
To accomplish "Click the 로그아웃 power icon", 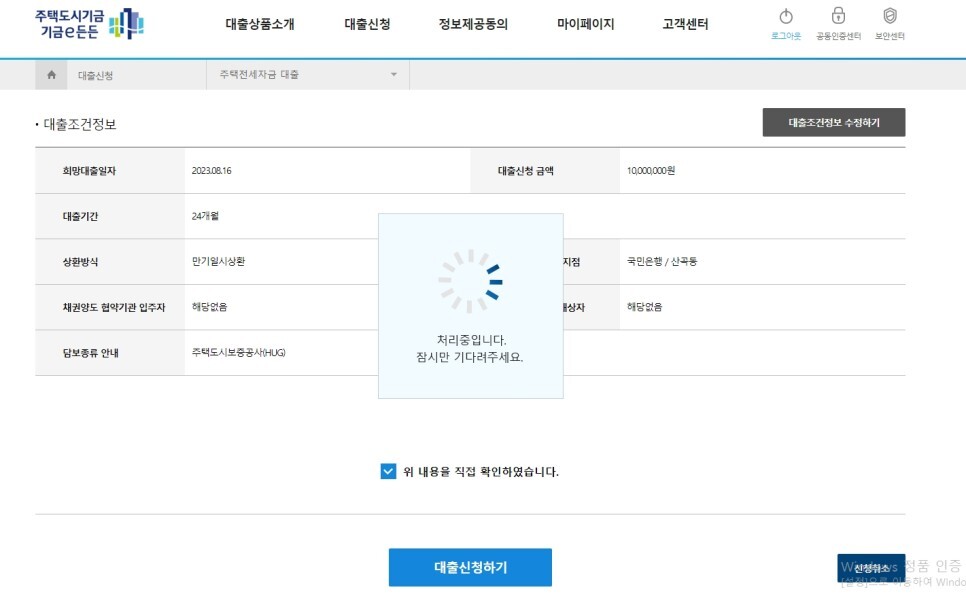I will [786, 23].
